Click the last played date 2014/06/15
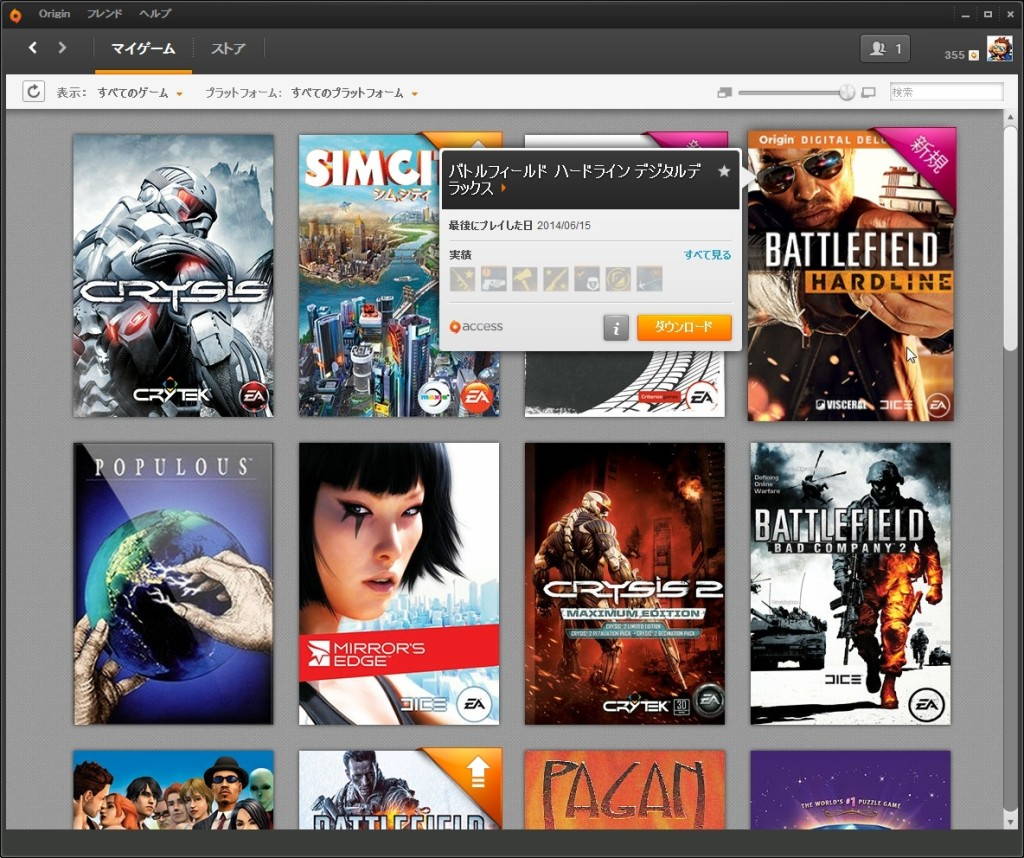 point(564,225)
